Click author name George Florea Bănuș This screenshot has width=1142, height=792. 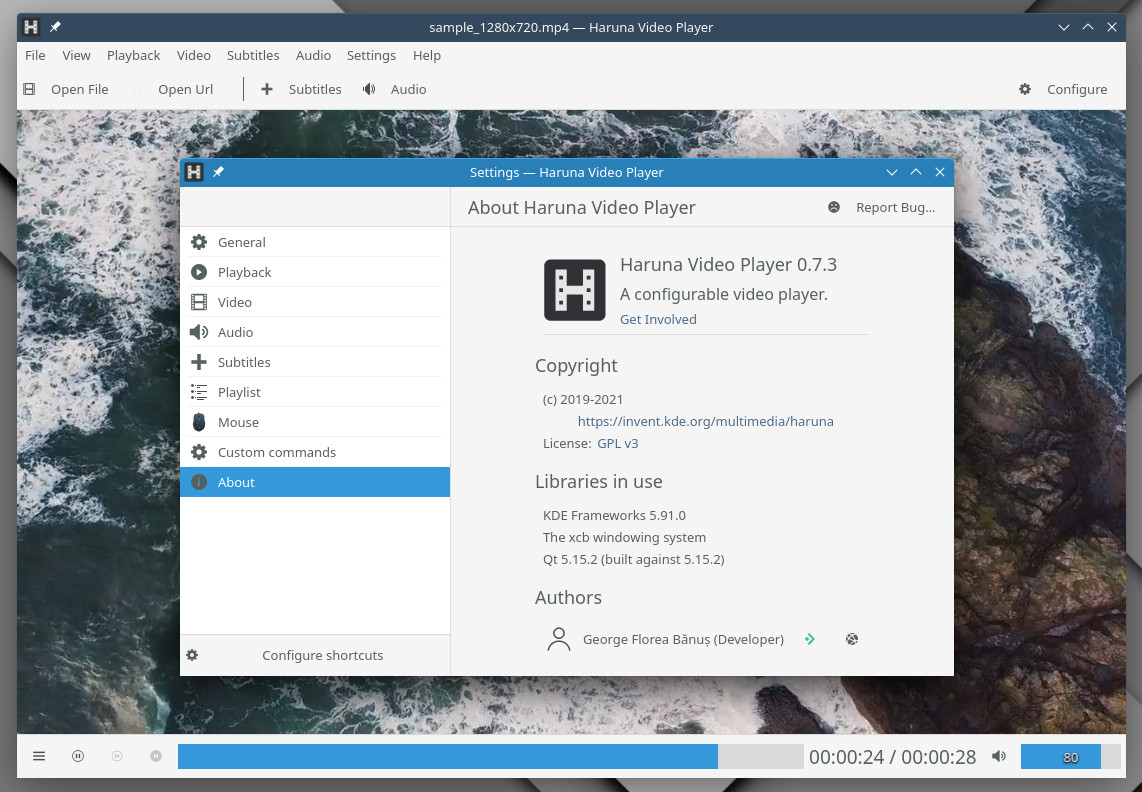pyautogui.click(x=683, y=639)
